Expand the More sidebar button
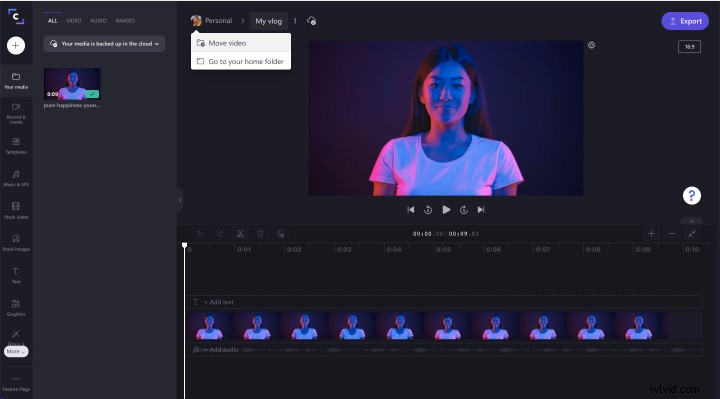 coord(16,351)
